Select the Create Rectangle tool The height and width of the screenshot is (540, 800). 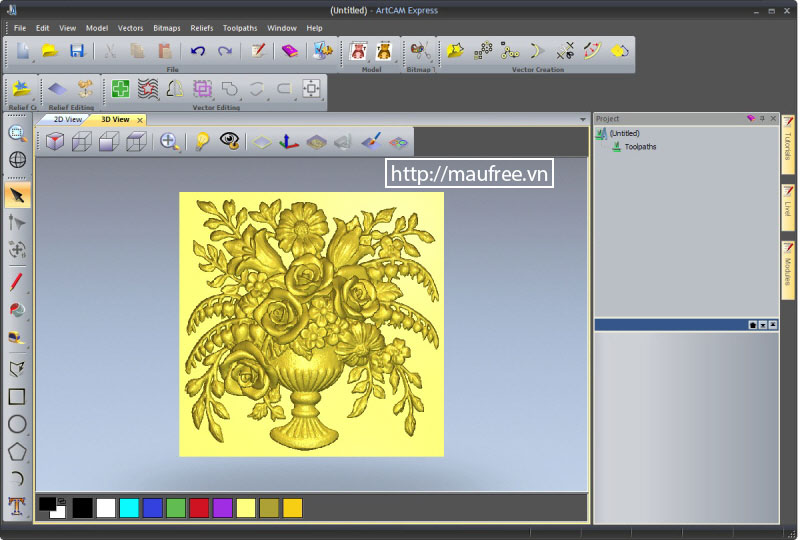pyautogui.click(x=17, y=396)
